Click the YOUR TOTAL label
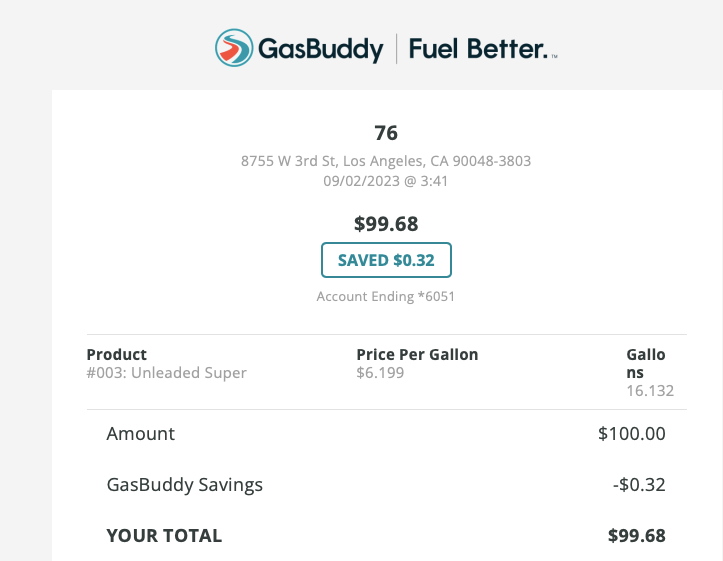This screenshot has width=723, height=561. 164,536
